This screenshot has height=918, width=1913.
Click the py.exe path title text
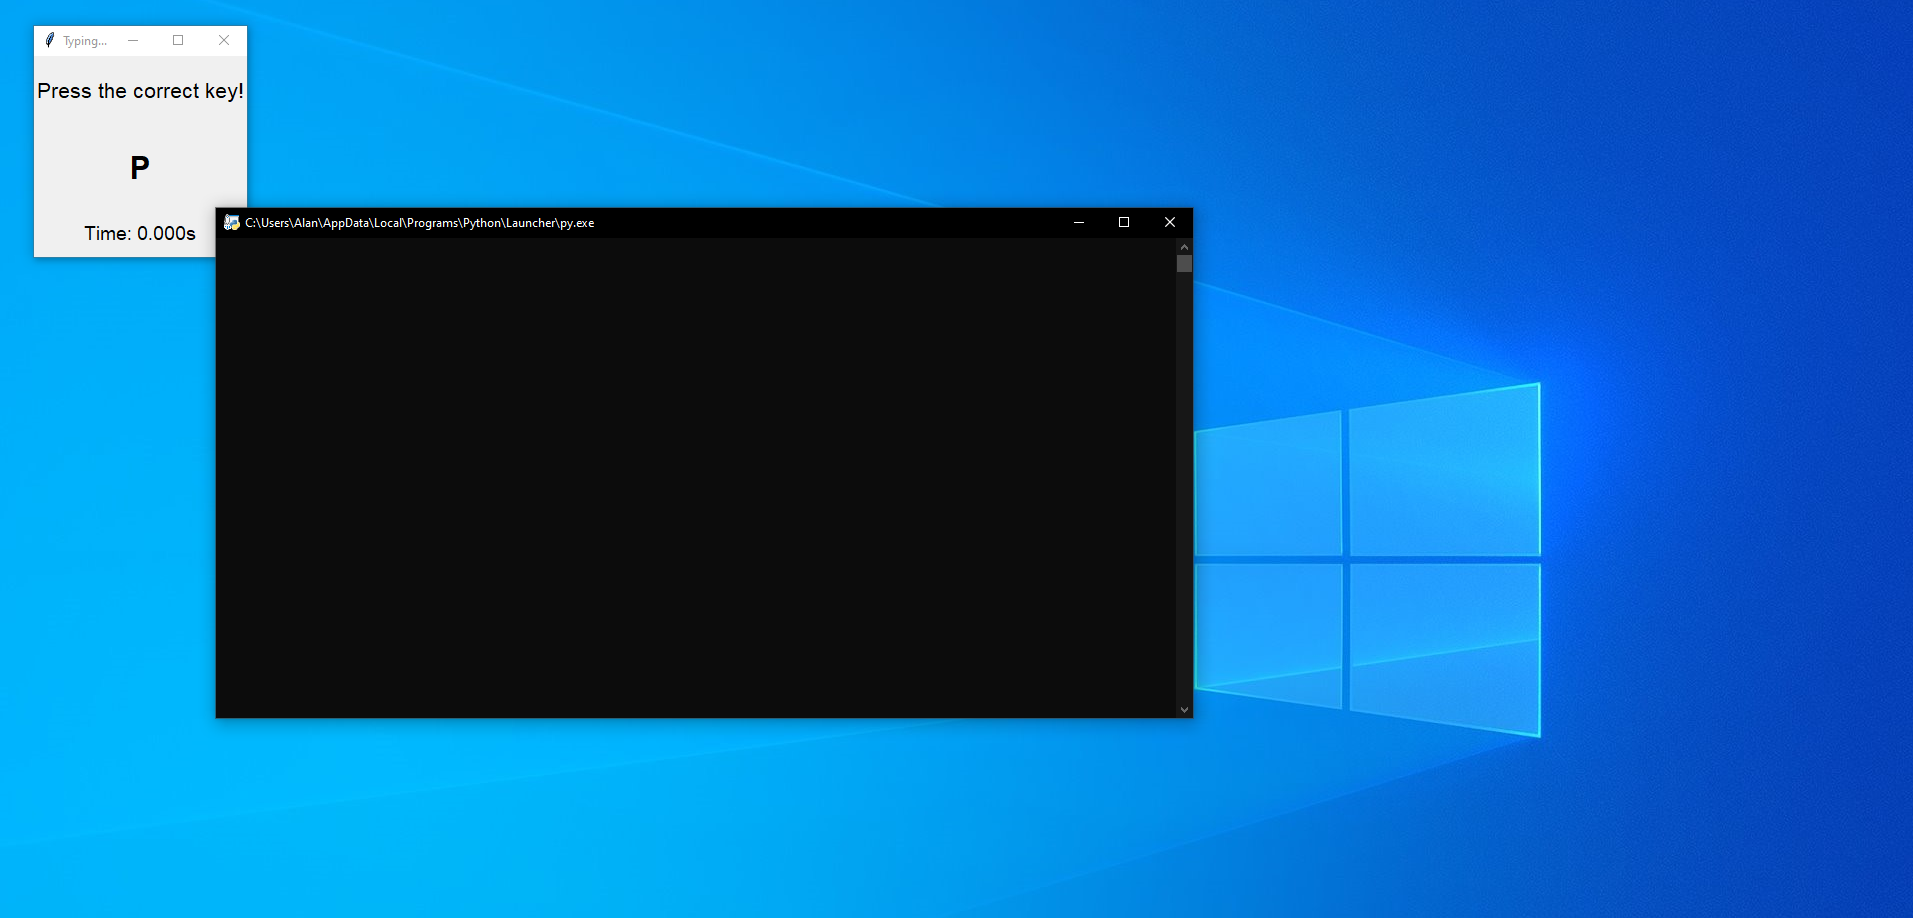(419, 223)
